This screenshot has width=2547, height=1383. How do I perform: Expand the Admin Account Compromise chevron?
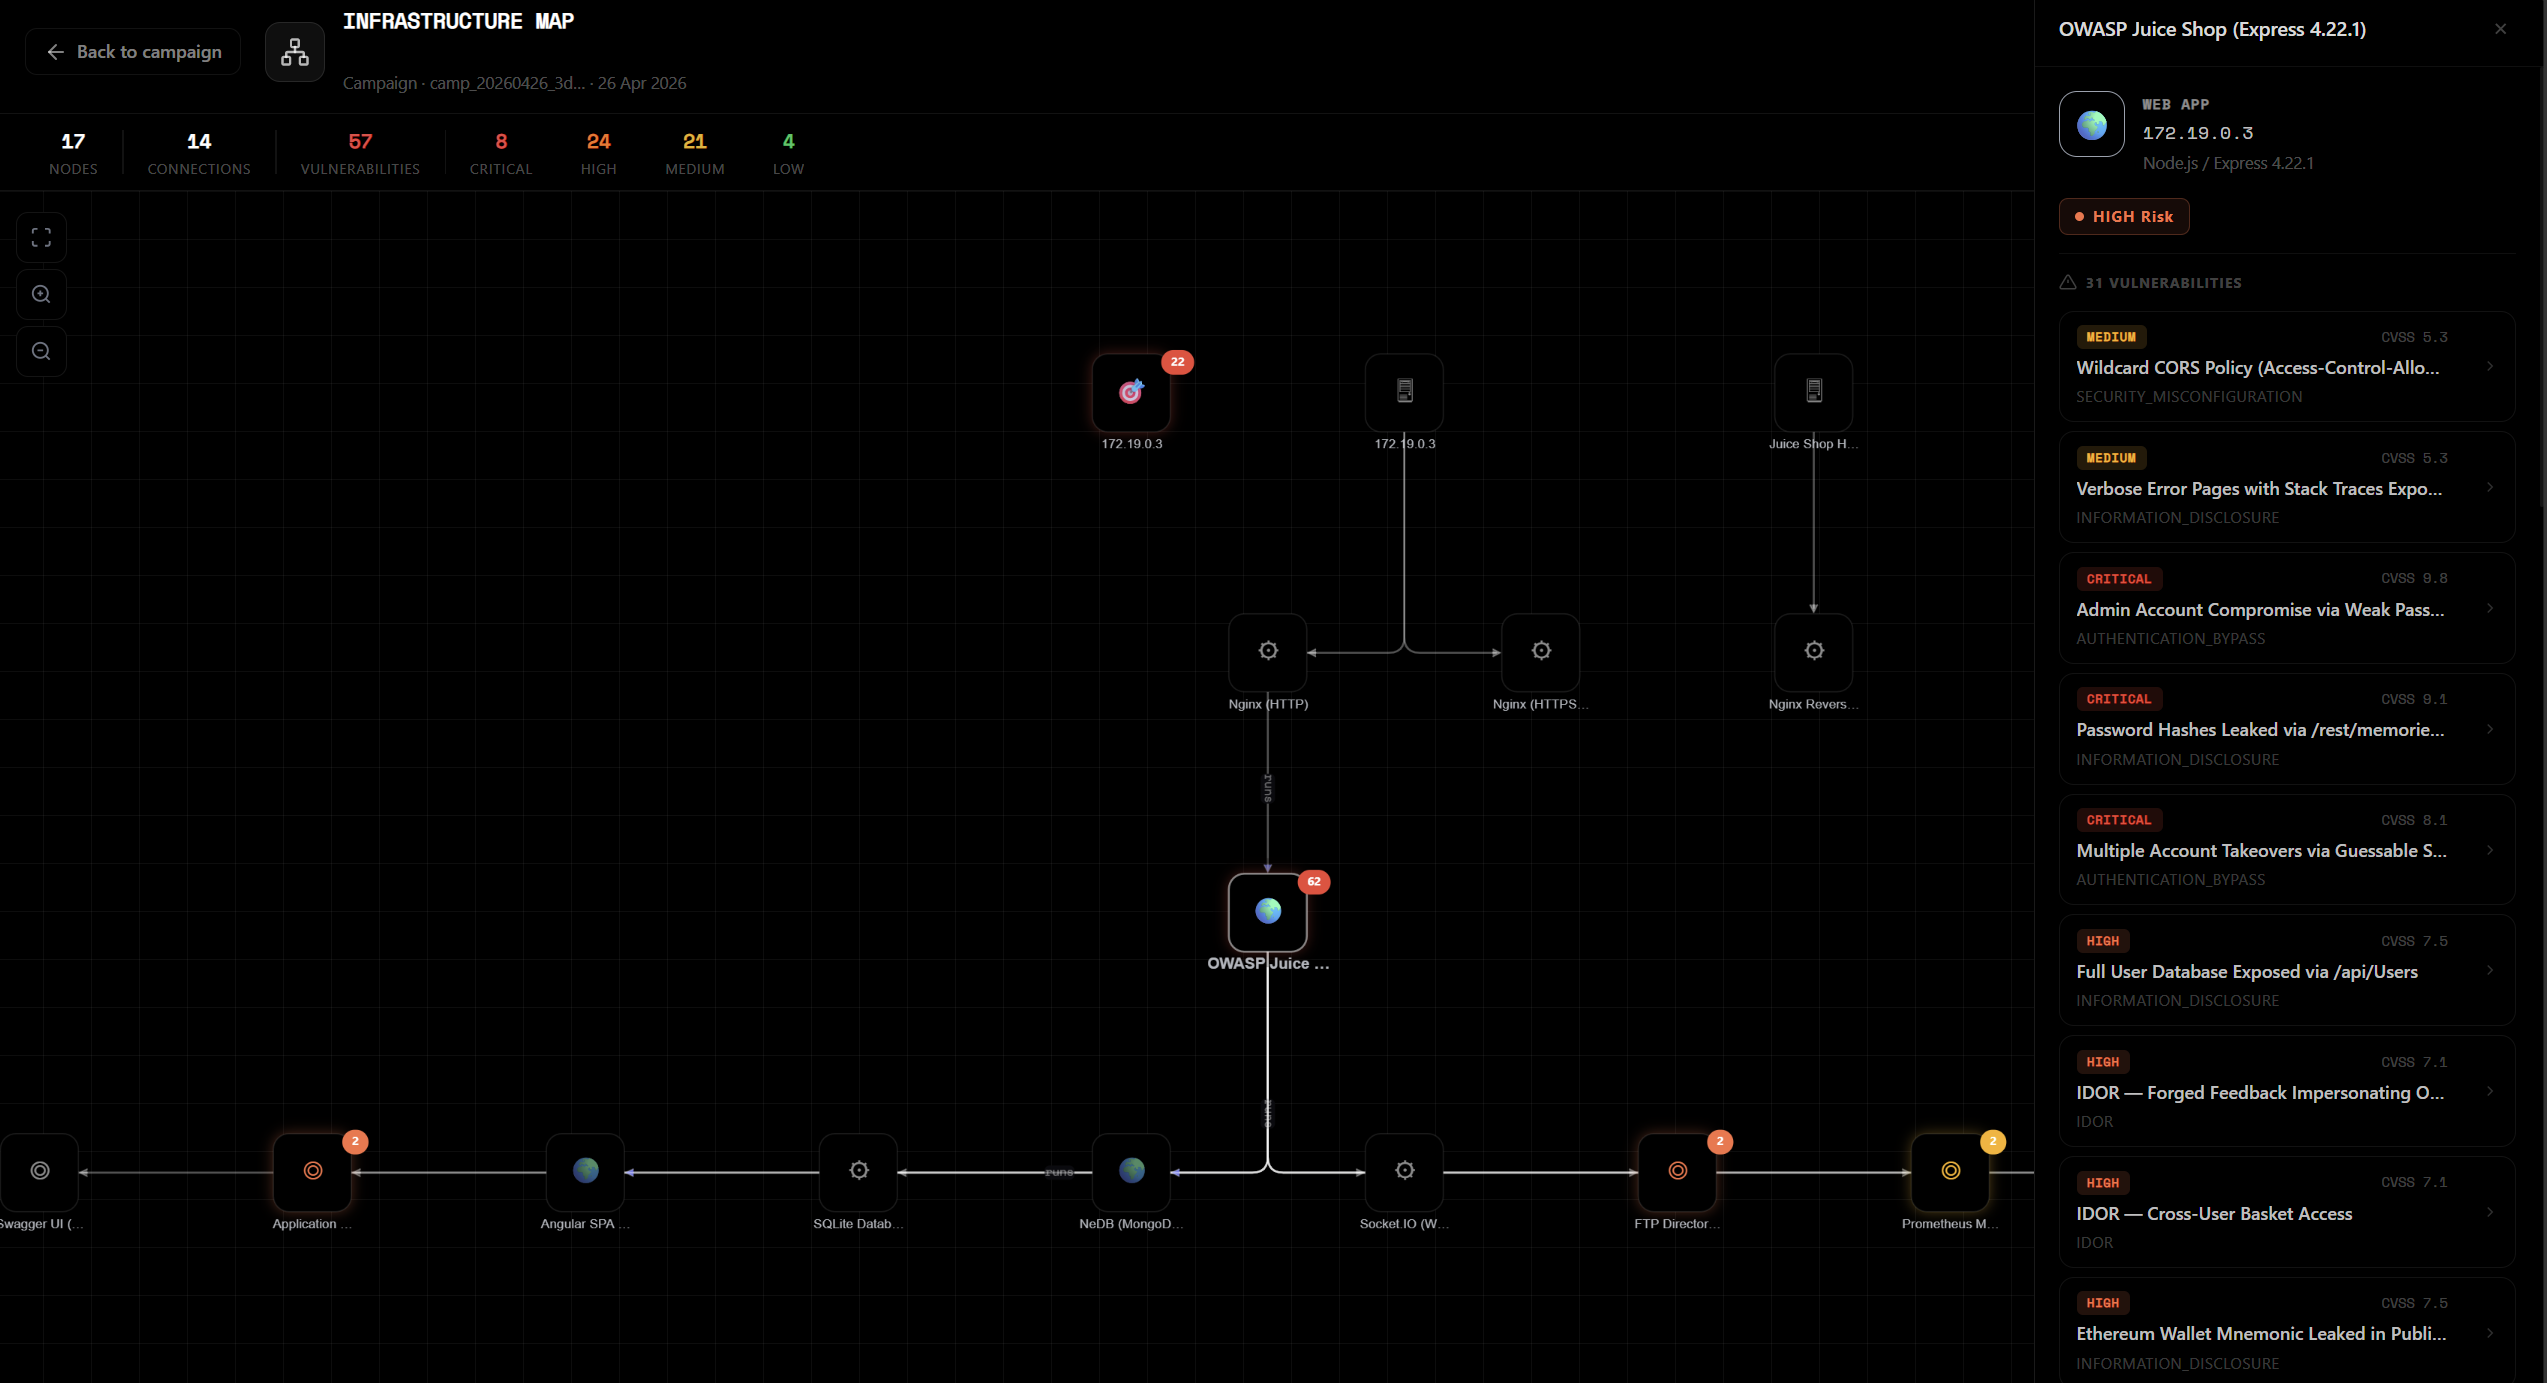pos(2490,609)
